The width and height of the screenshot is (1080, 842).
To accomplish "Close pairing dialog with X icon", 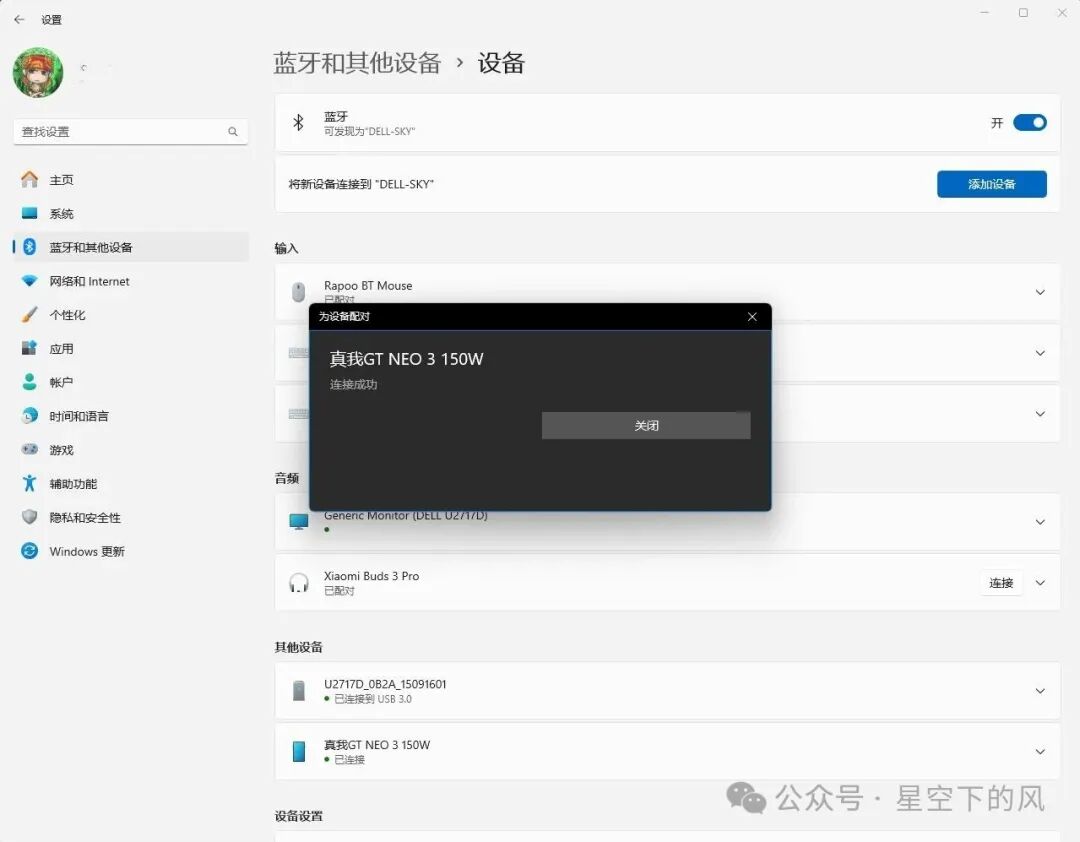I will pyautogui.click(x=752, y=316).
